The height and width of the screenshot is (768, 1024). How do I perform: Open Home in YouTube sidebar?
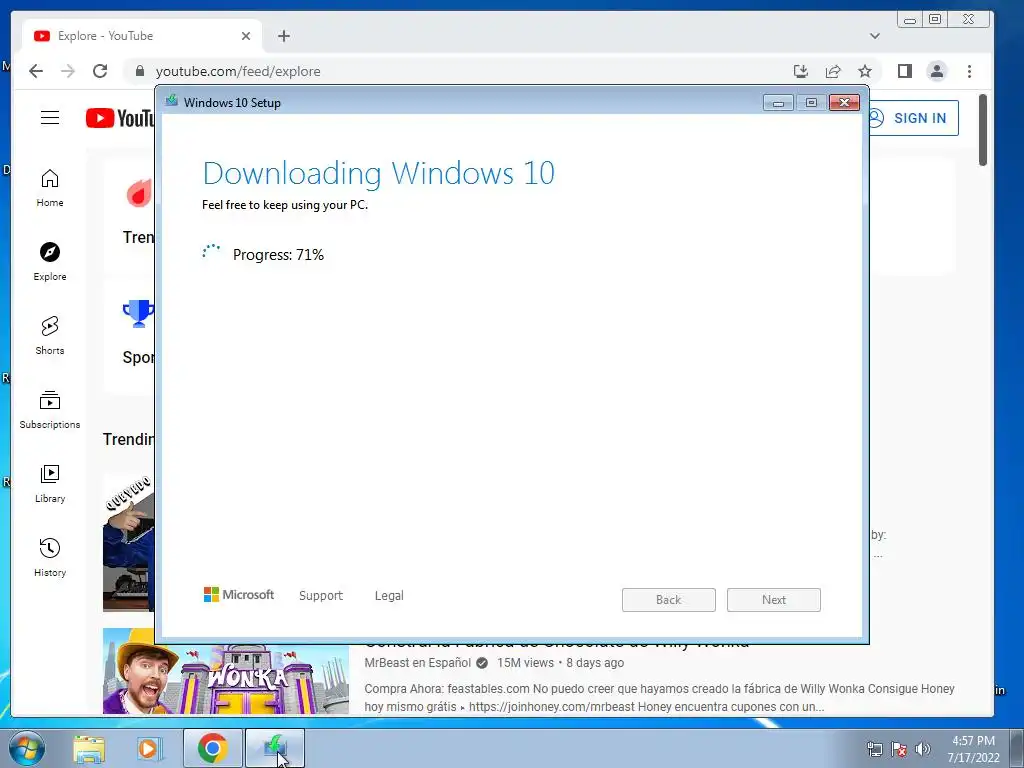(x=50, y=188)
